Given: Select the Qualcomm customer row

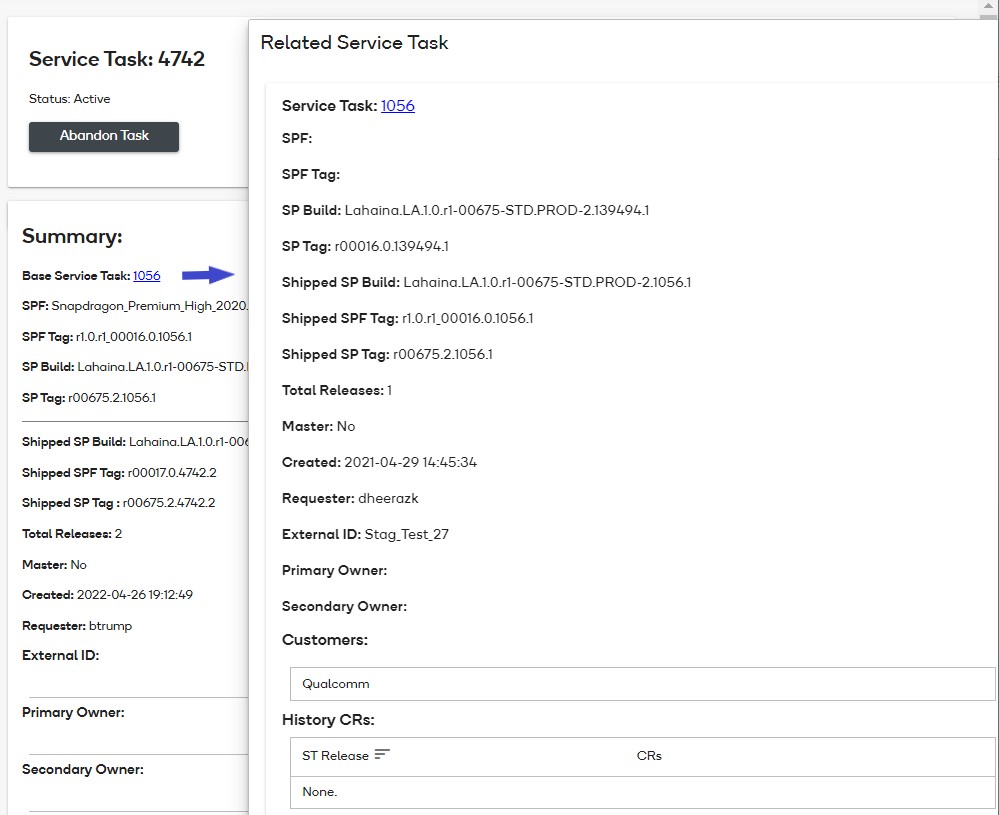Looking at the screenshot, I should click(x=640, y=684).
